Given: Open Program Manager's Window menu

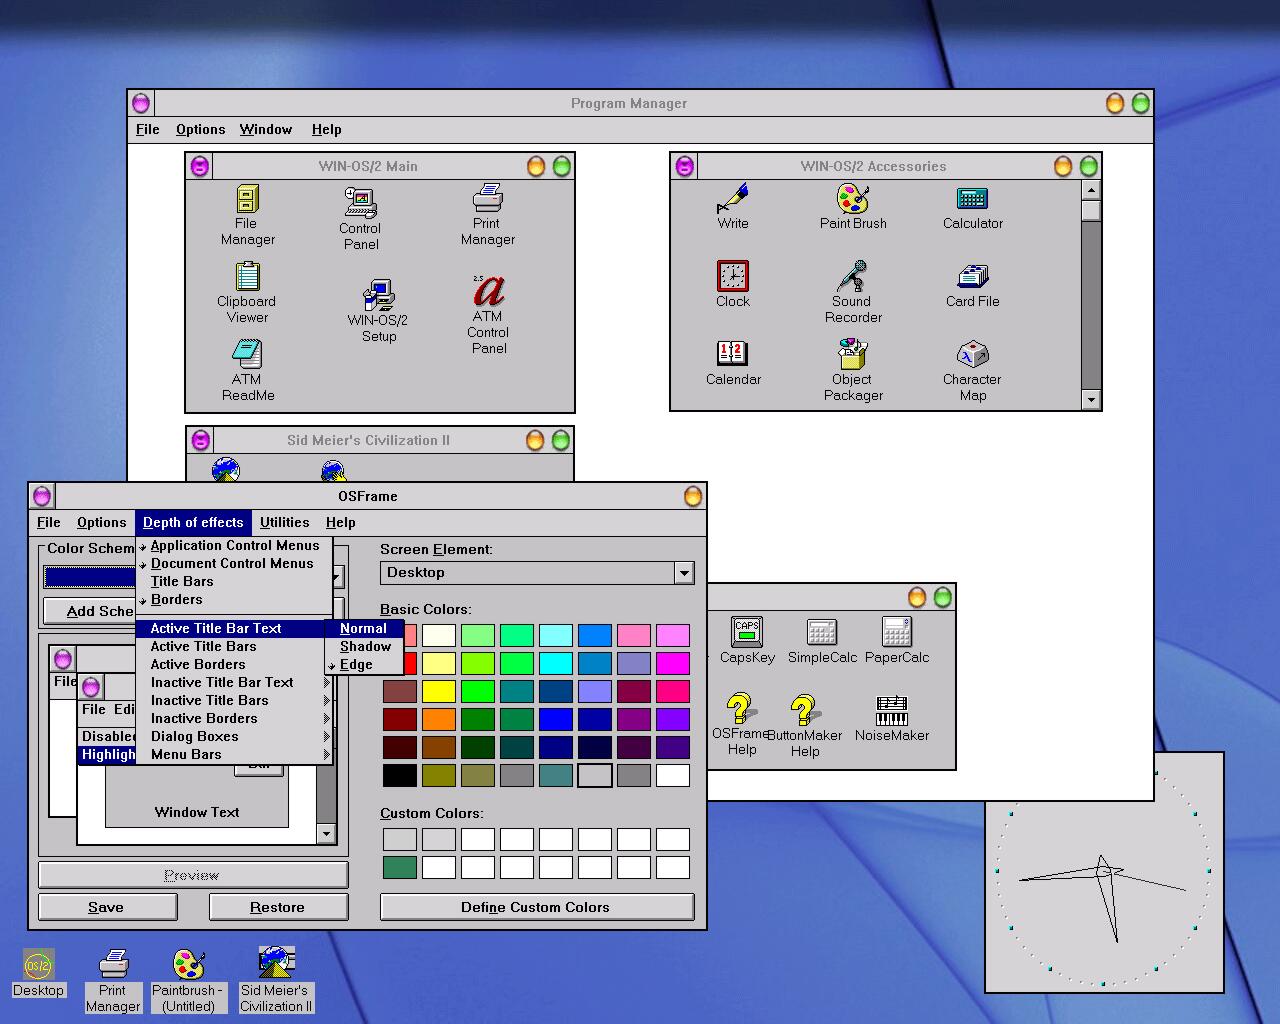Looking at the screenshot, I should pyautogui.click(x=265, y=129).
